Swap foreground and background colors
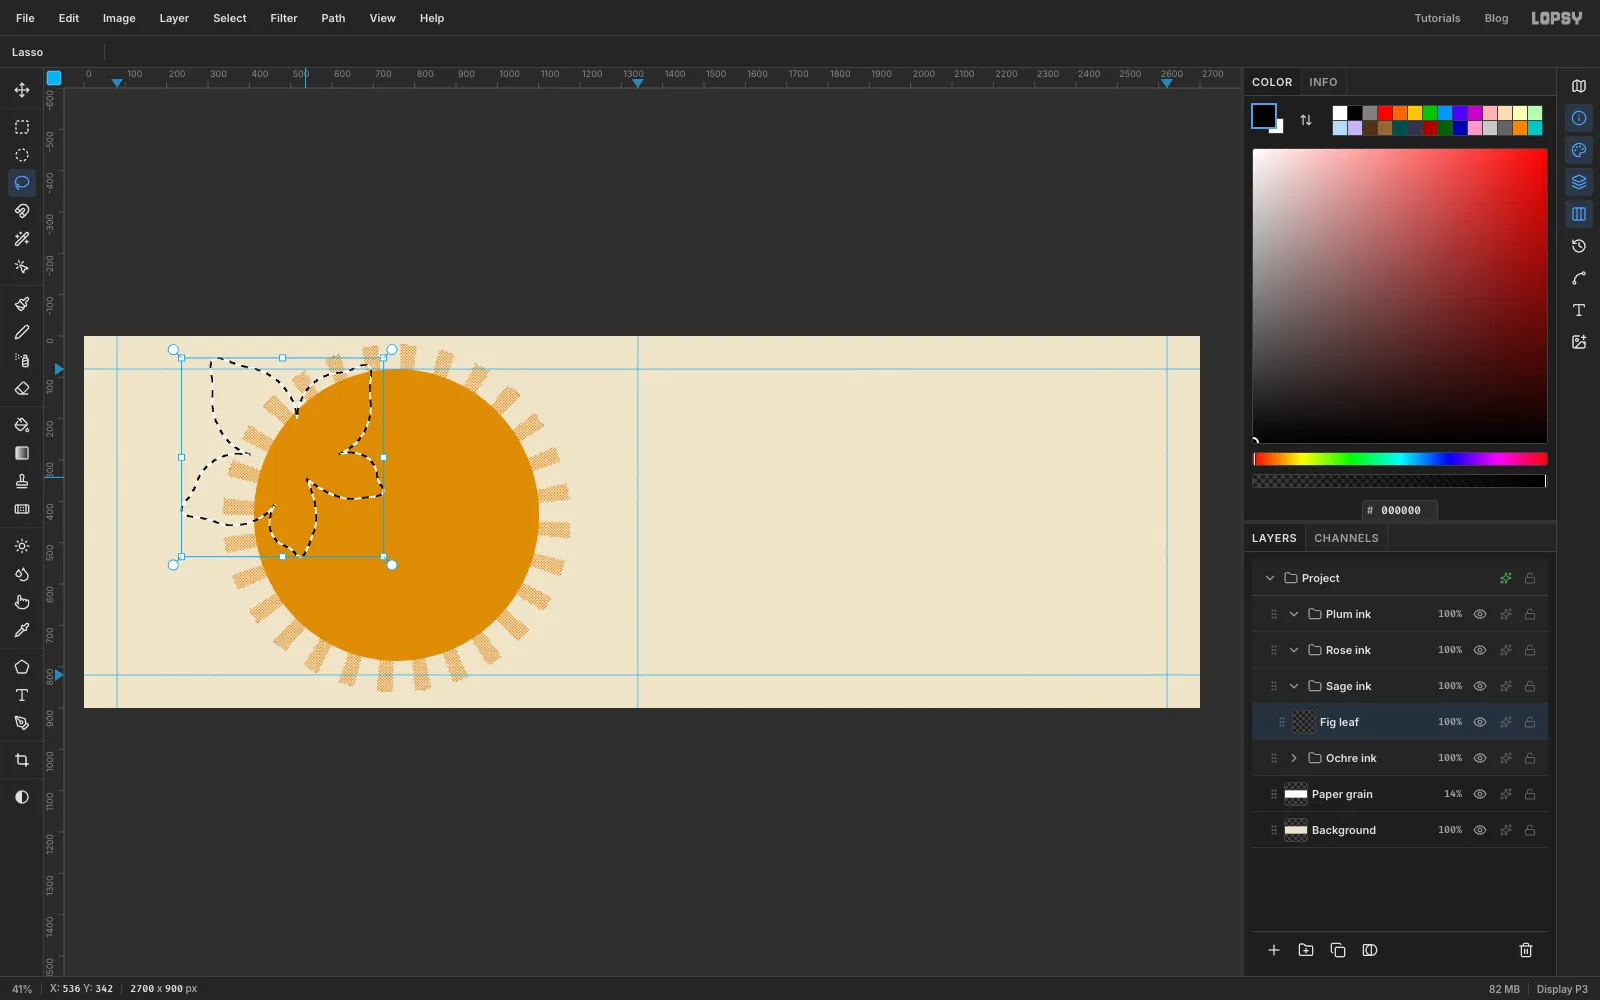Image resolution: width=1600 pixels, height=1000 pixels. pos(1306,120)
